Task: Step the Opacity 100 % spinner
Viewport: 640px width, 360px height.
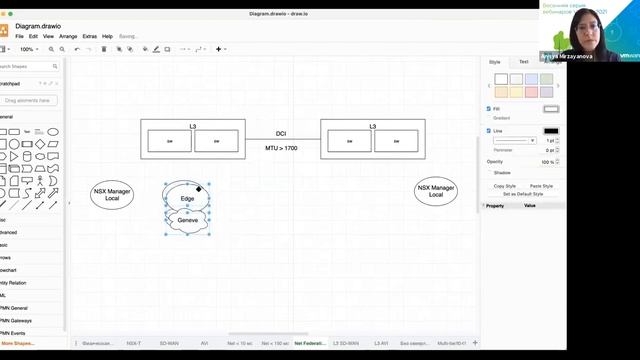Action: pos(558,162)
